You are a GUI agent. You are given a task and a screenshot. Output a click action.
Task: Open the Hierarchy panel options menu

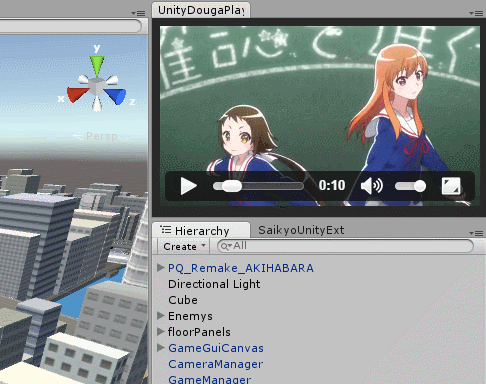tap(476, 233)
